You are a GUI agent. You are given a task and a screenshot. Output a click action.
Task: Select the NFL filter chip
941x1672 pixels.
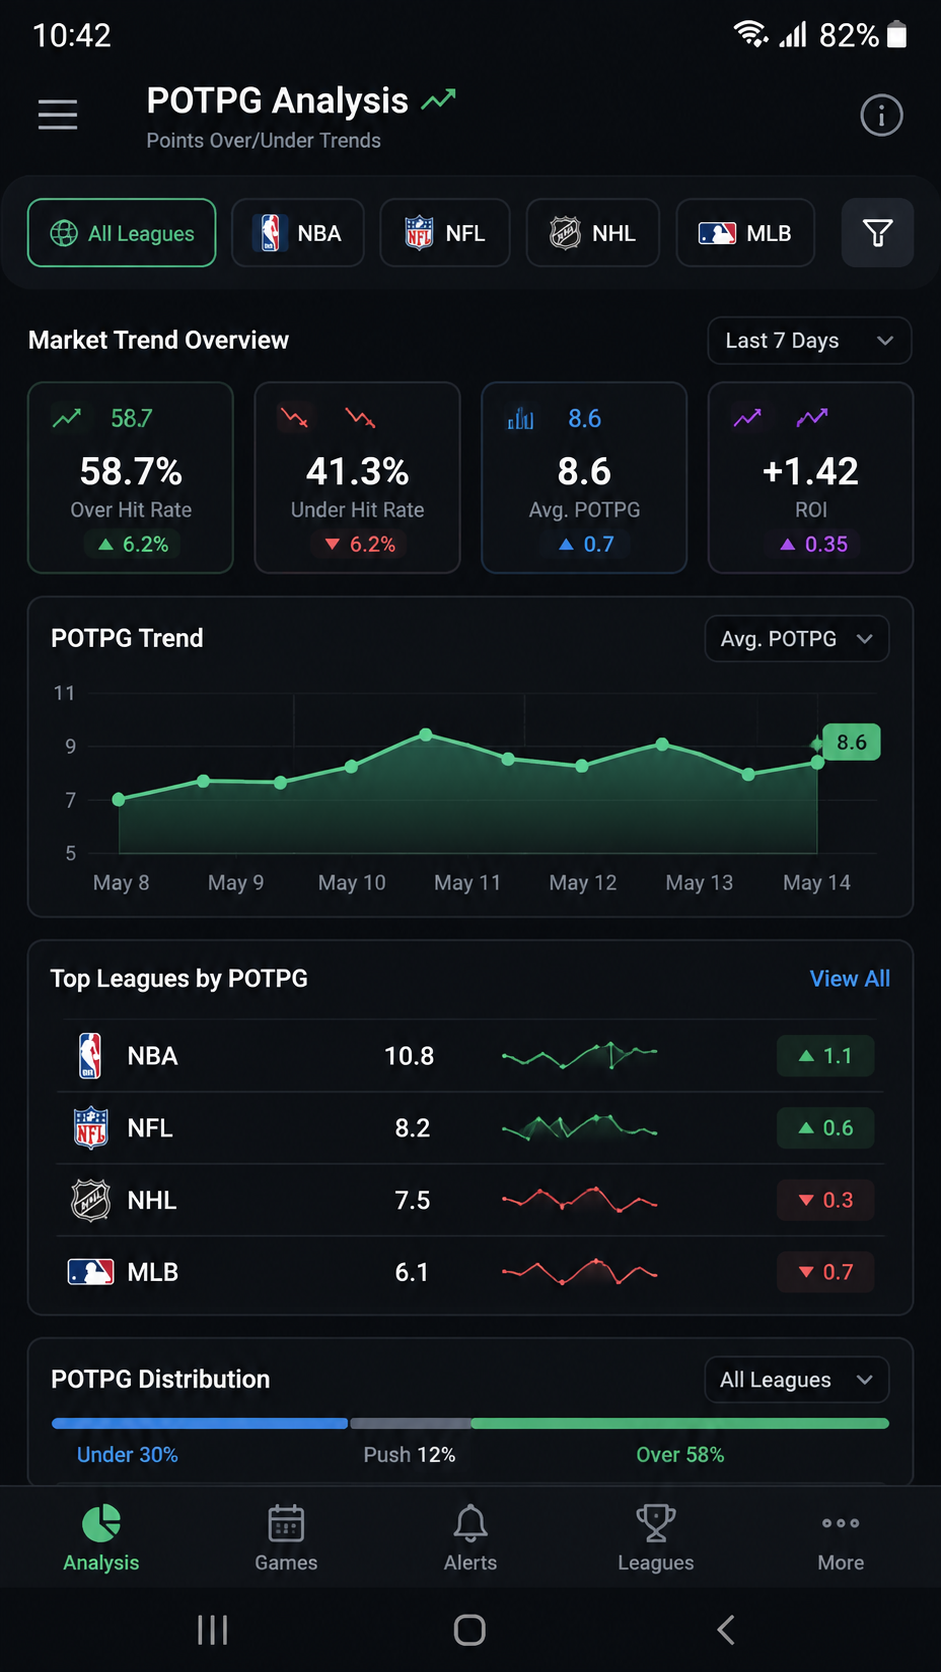click(445, 233)
